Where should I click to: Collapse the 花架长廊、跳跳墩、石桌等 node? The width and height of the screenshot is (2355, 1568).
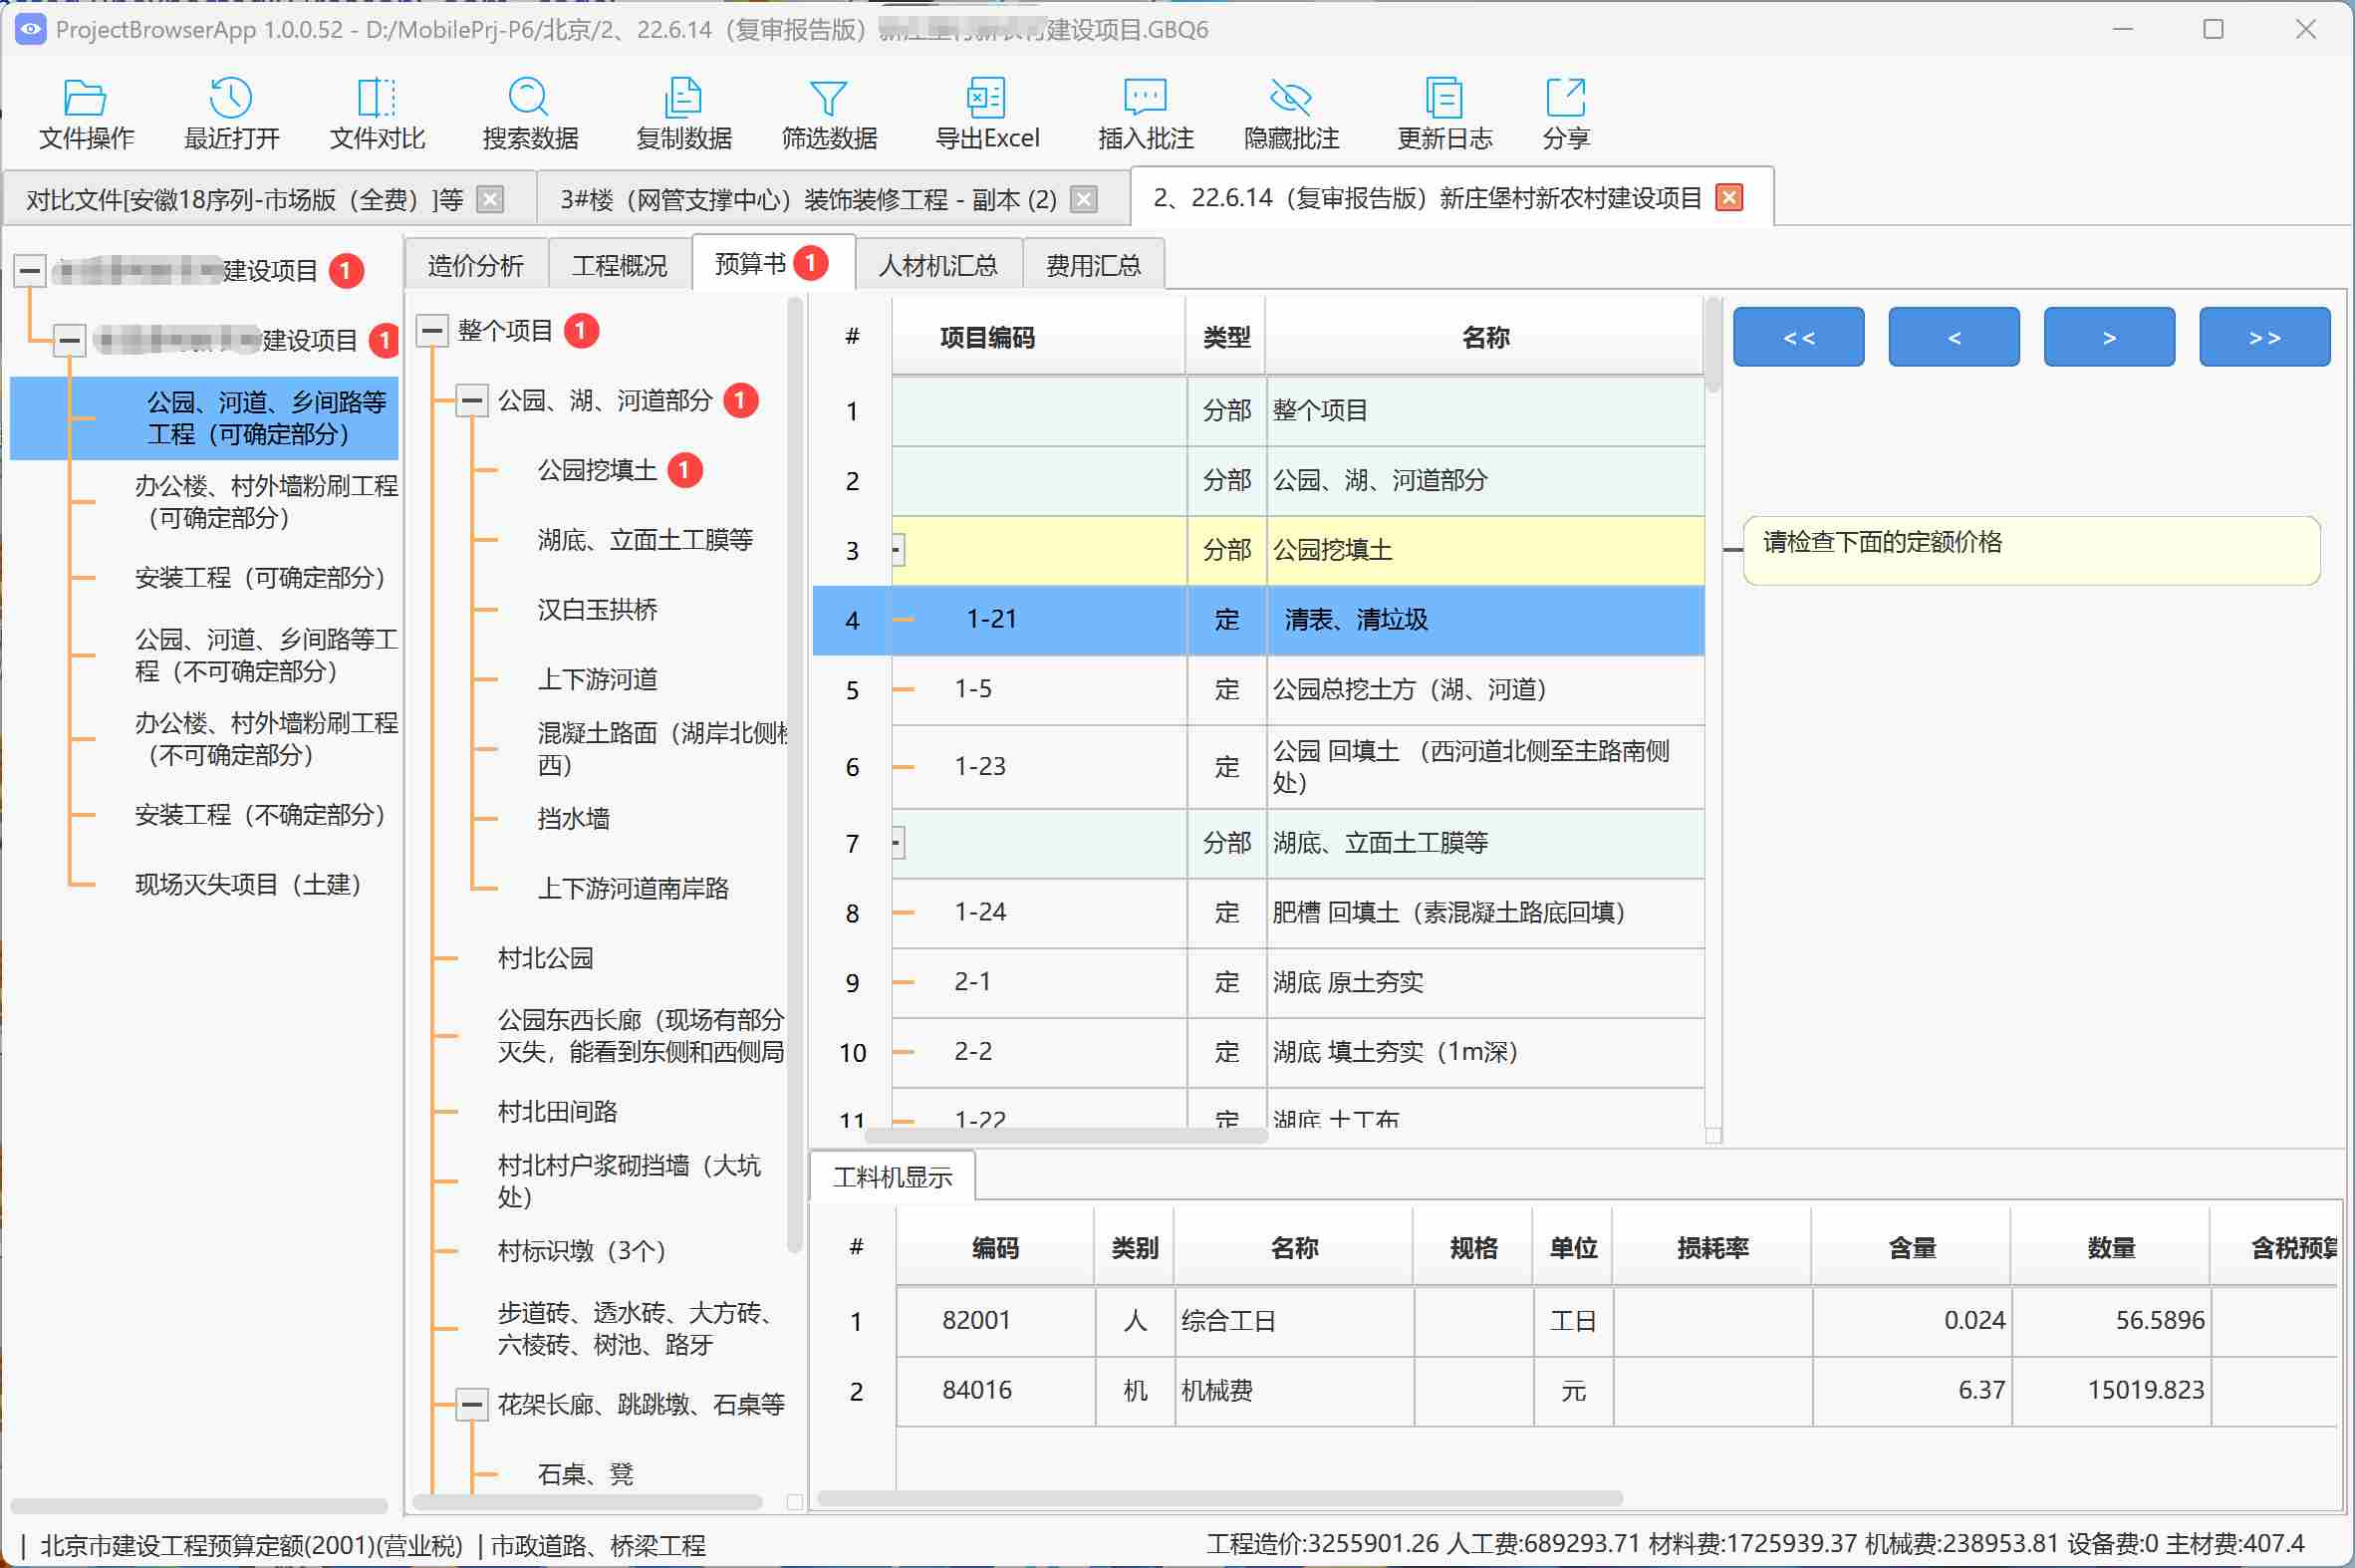(472, 1404)
